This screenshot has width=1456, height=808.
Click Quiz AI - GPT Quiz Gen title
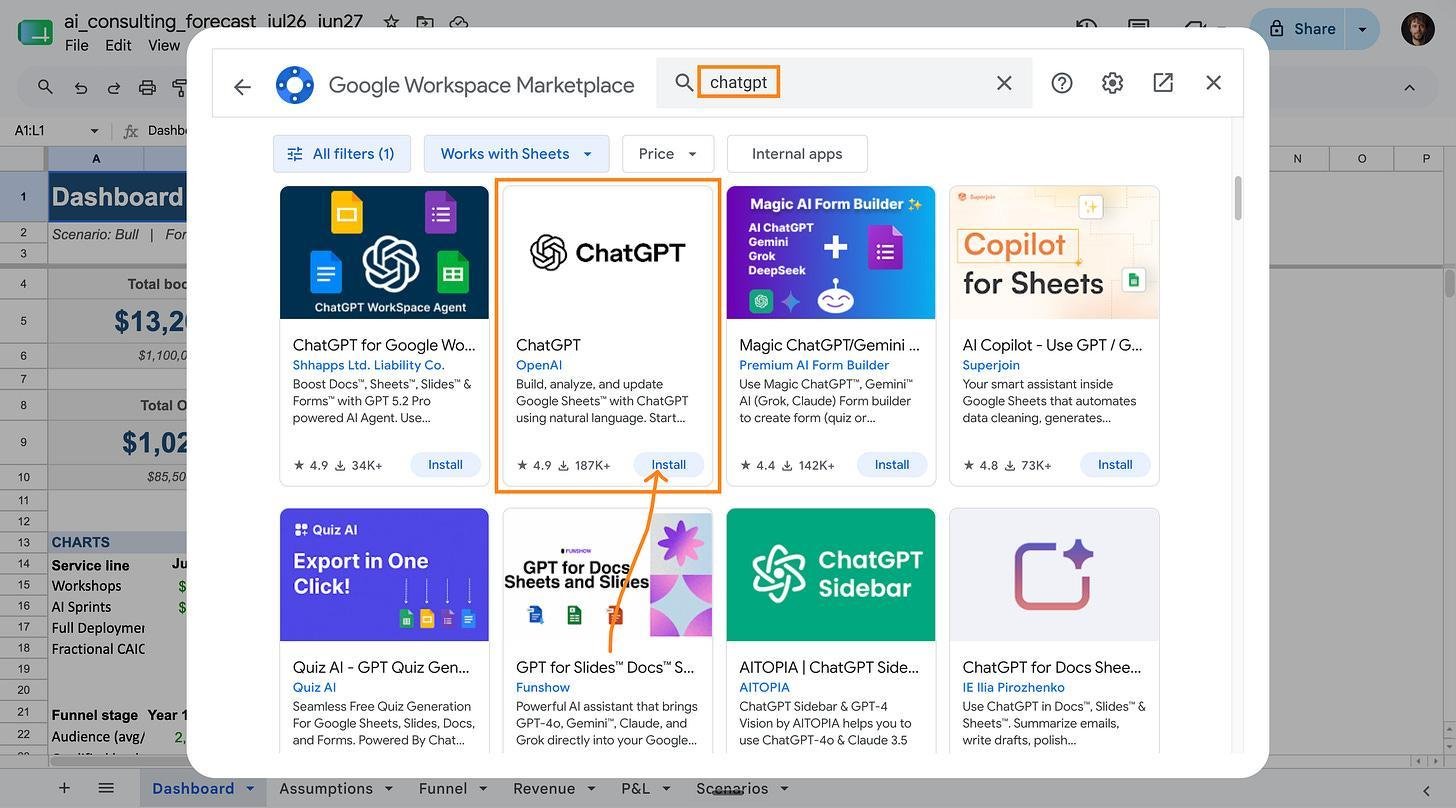point(383,667)
